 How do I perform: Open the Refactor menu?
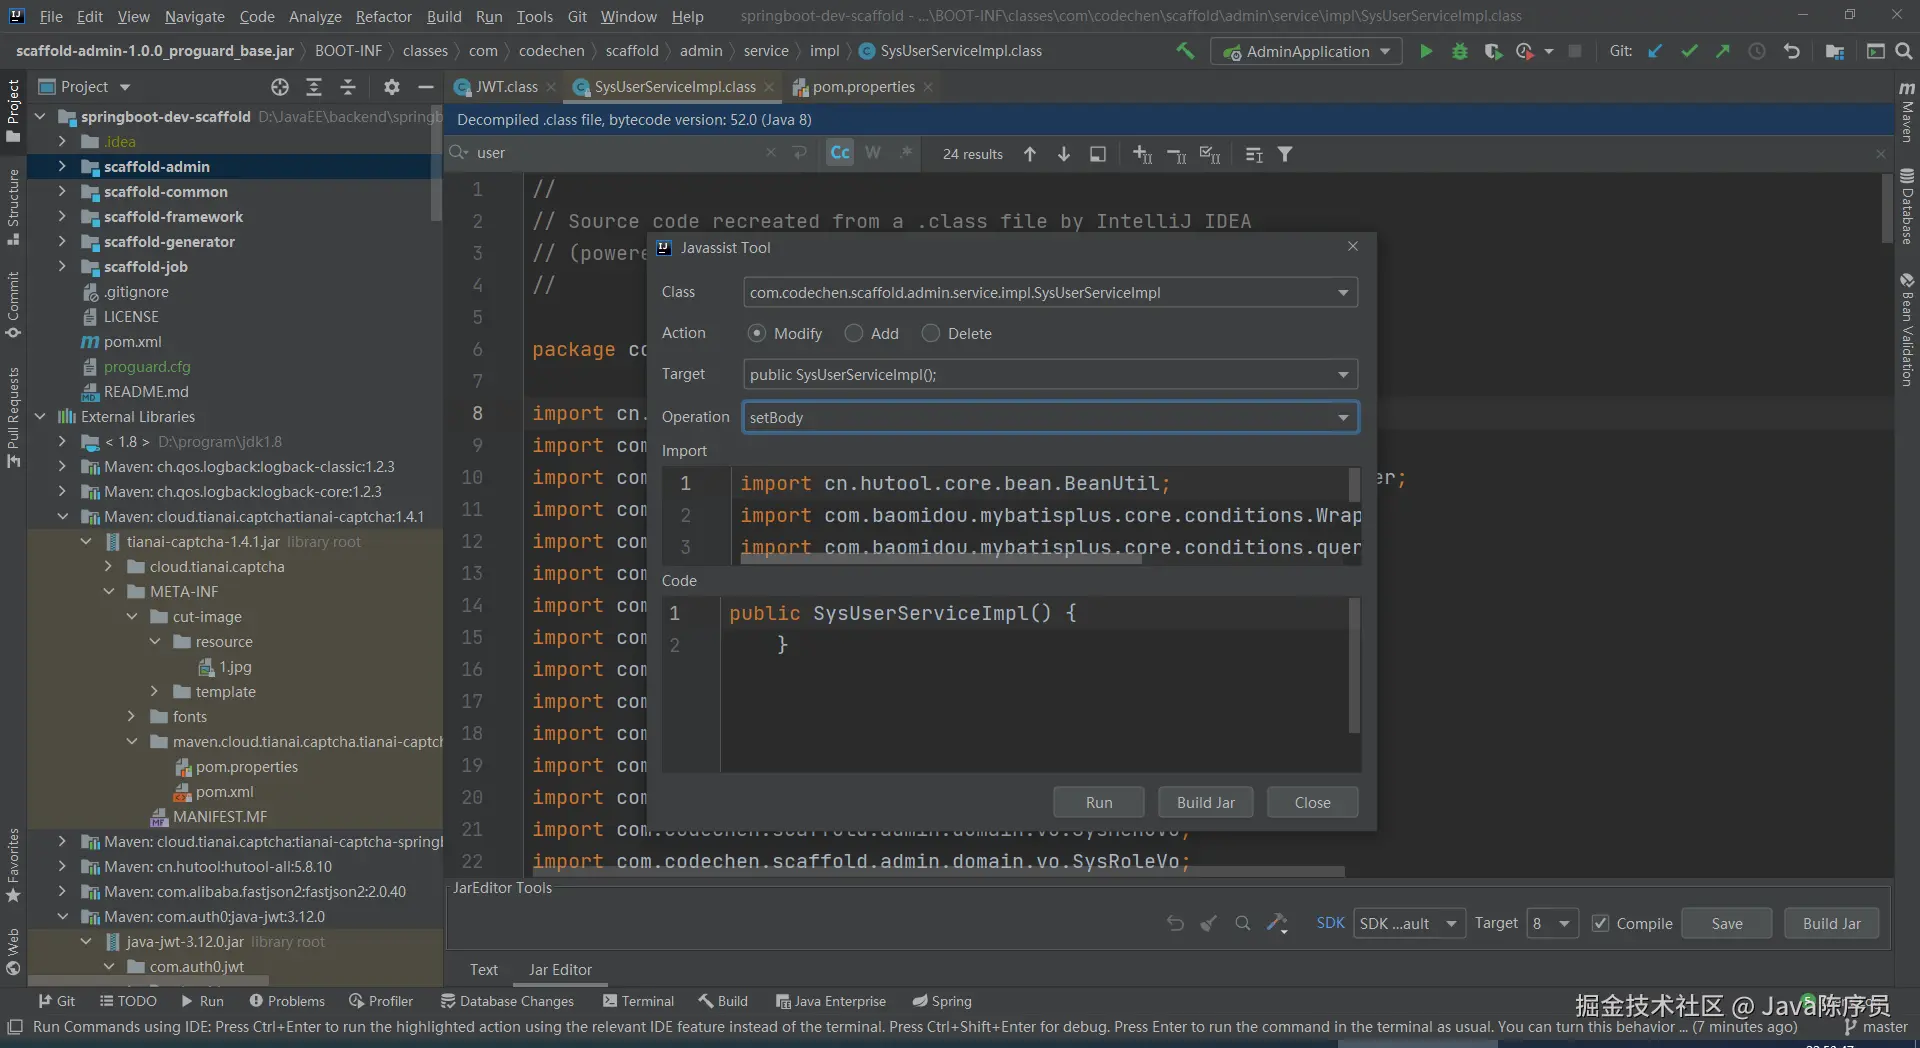(x=383, y=16)
